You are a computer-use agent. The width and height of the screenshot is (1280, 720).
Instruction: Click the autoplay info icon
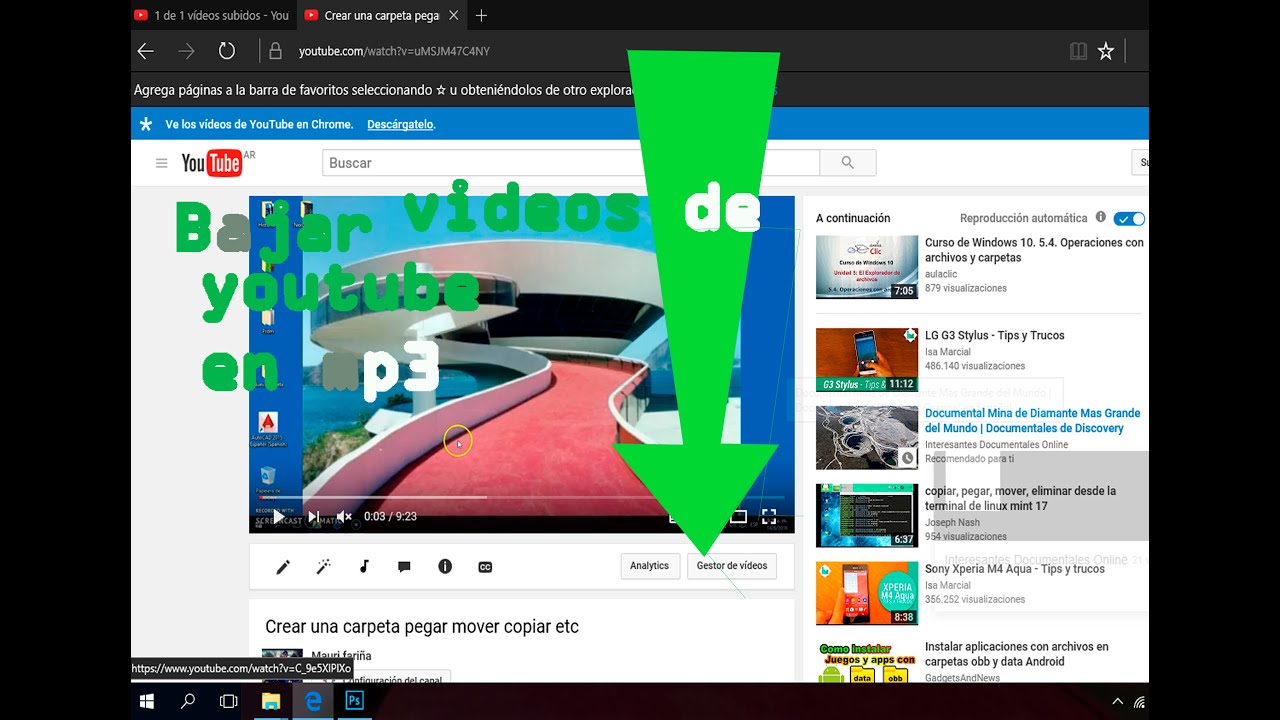1101,217
